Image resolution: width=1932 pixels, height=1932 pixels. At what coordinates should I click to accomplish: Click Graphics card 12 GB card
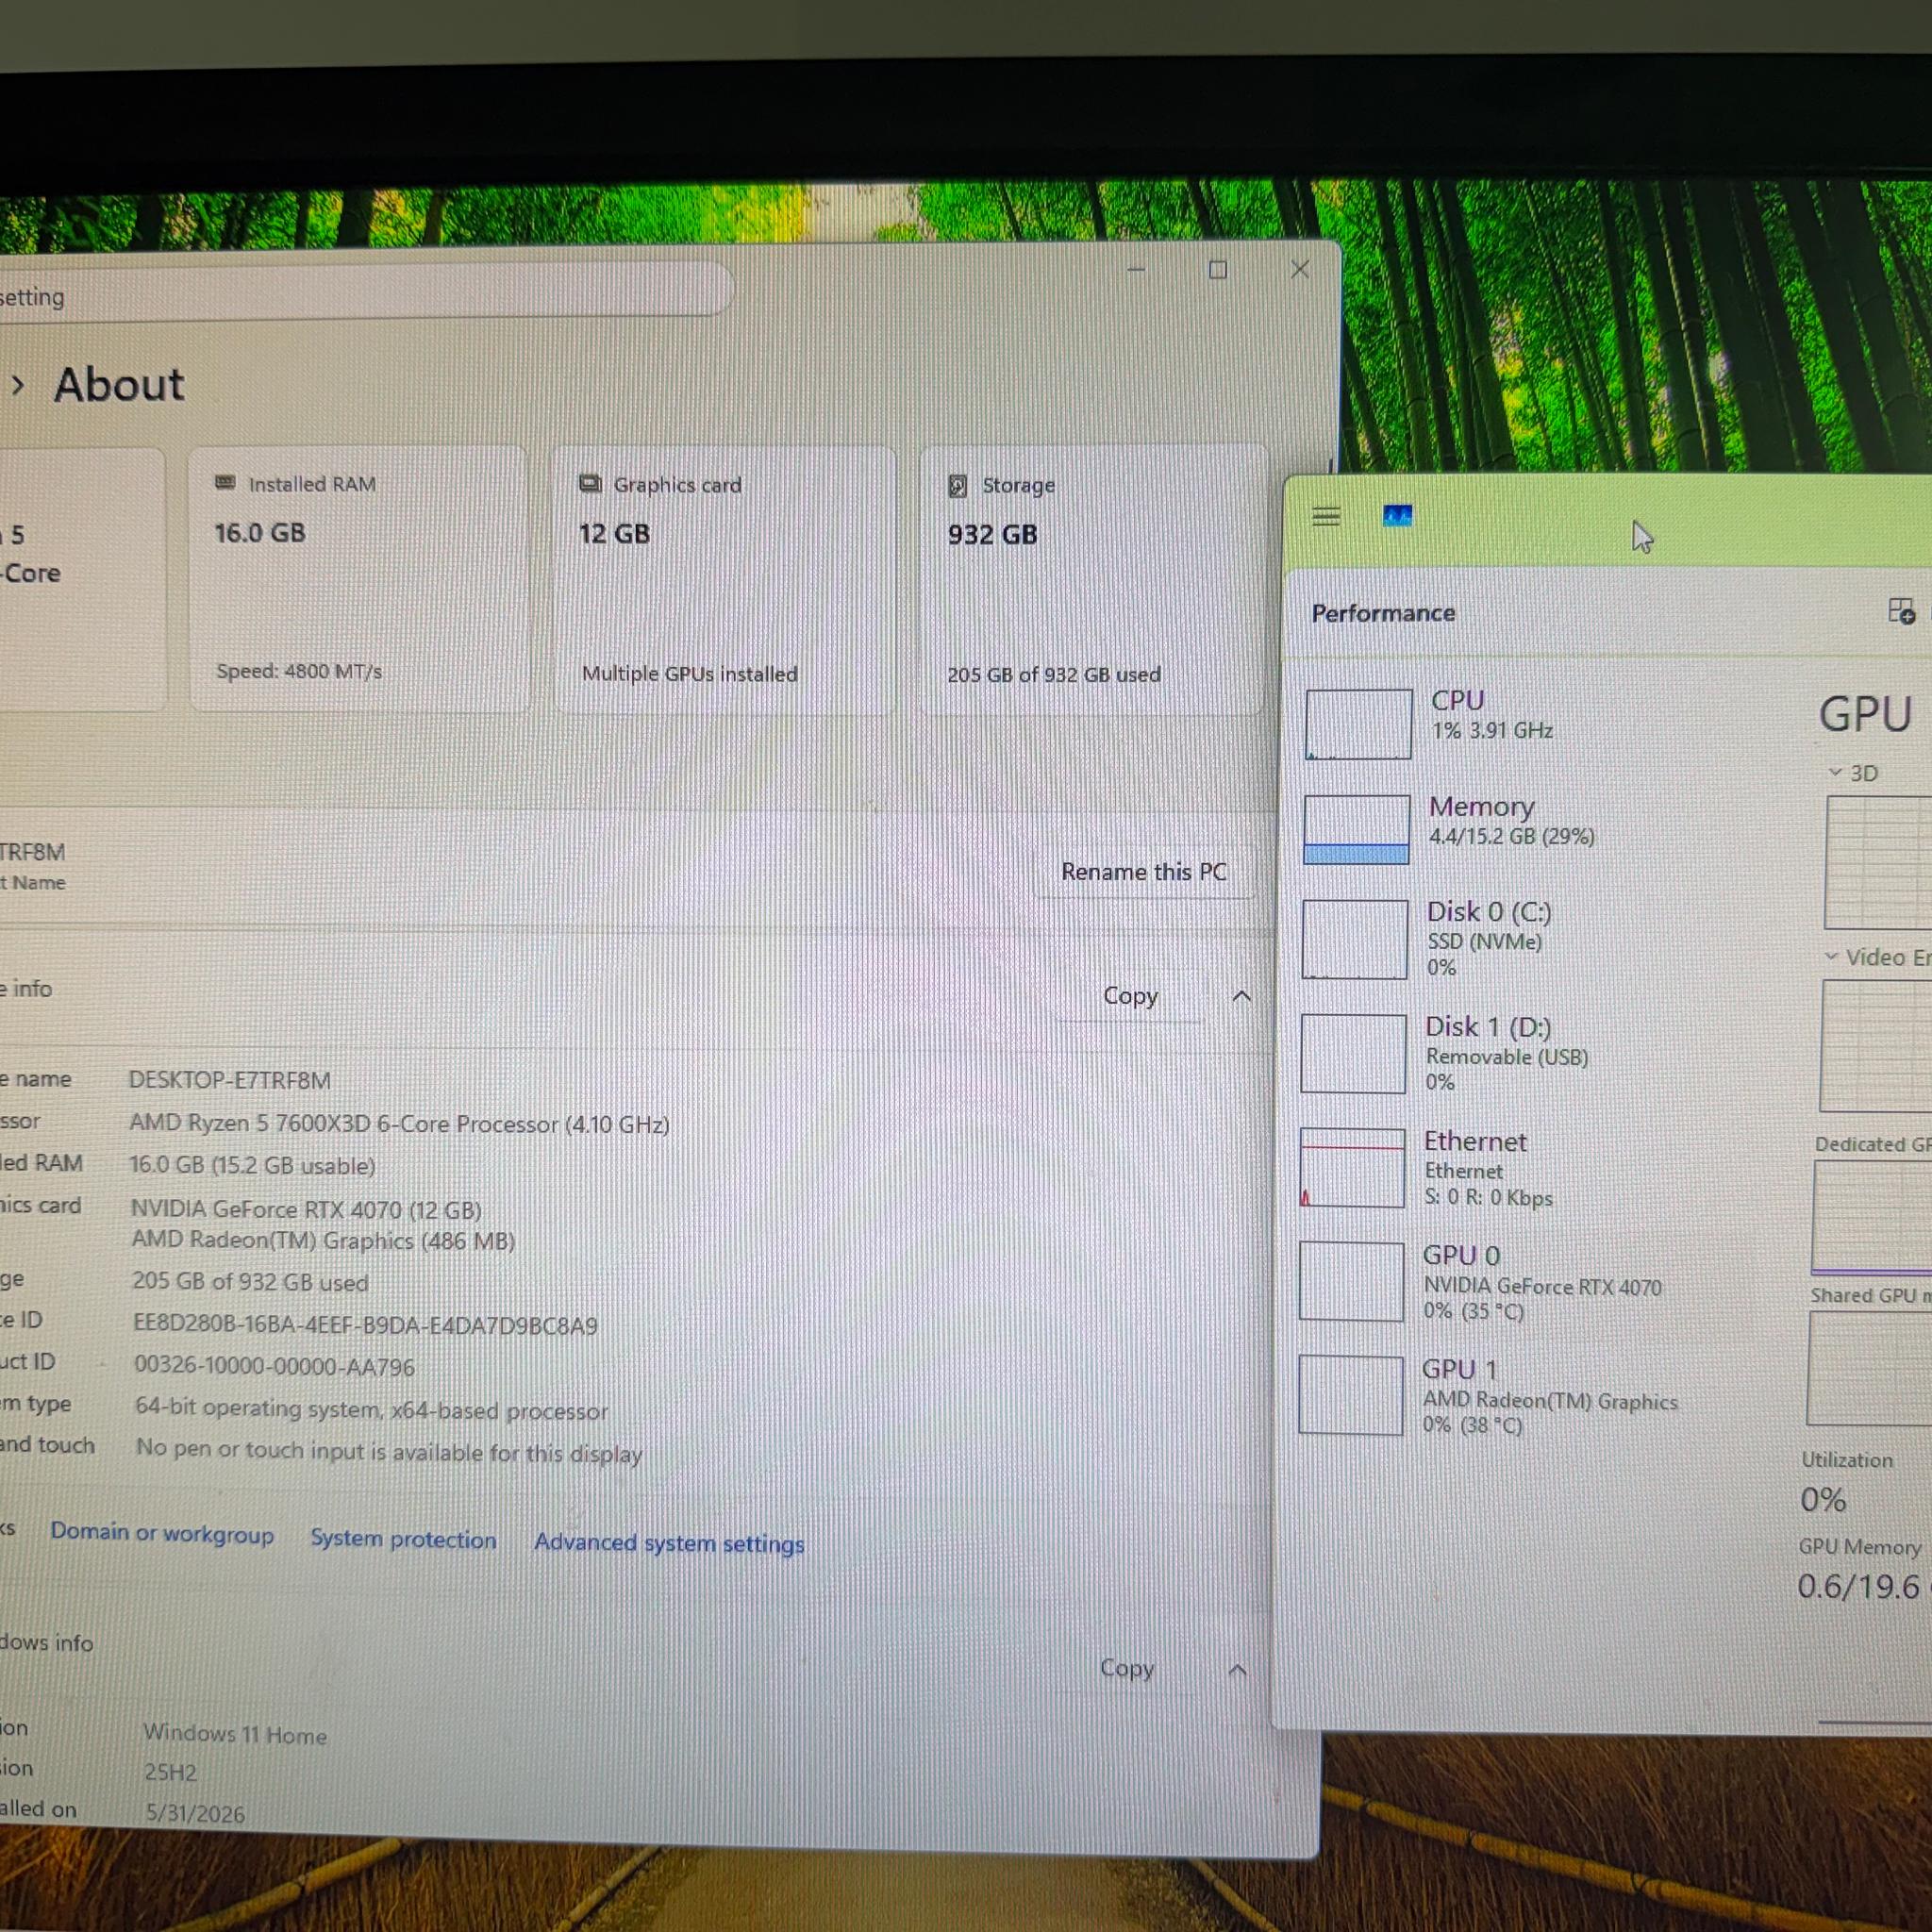(725, 580)
